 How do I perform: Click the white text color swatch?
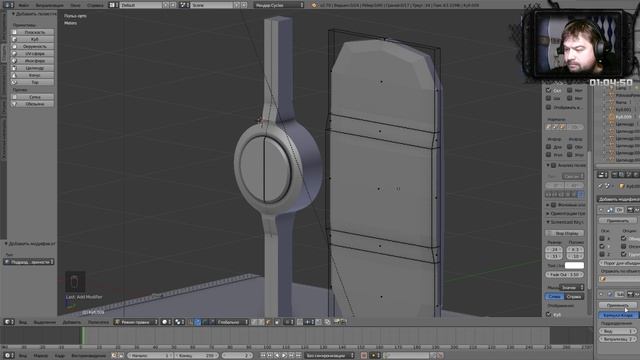point(574,266)
